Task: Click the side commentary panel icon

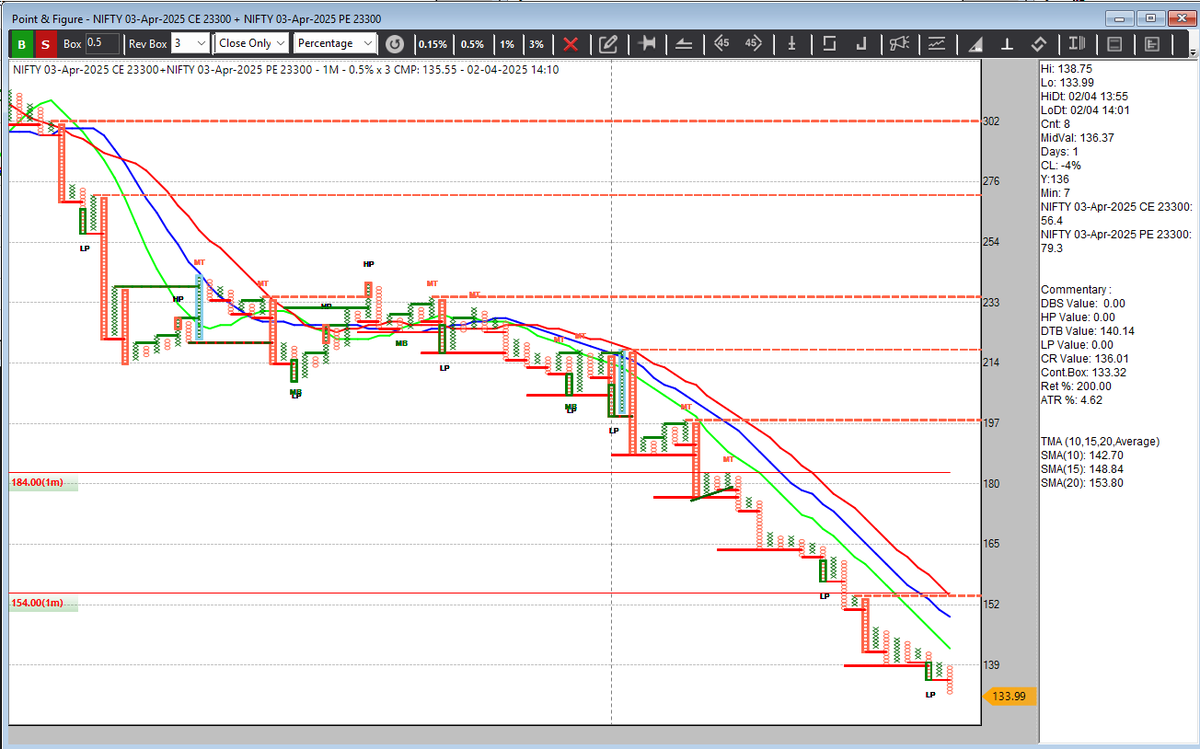Action: (1152, 44)
